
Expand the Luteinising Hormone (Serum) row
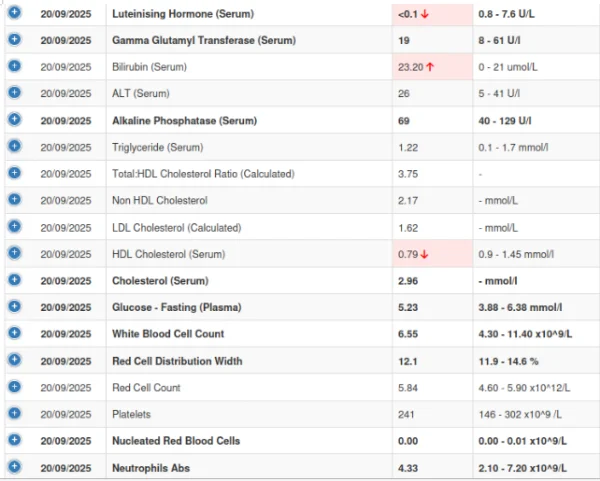pyautogui.click(x=14, y=13)
